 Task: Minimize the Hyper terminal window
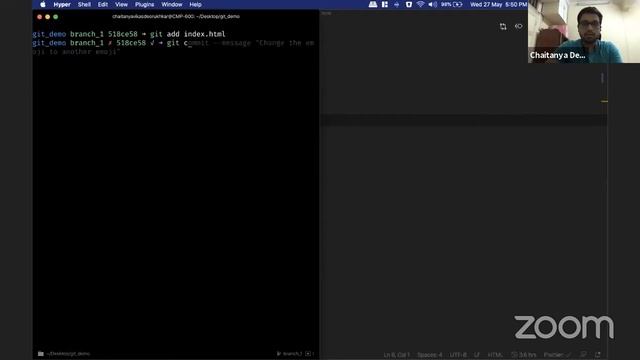pyautogui.click(x=48, y=17)
